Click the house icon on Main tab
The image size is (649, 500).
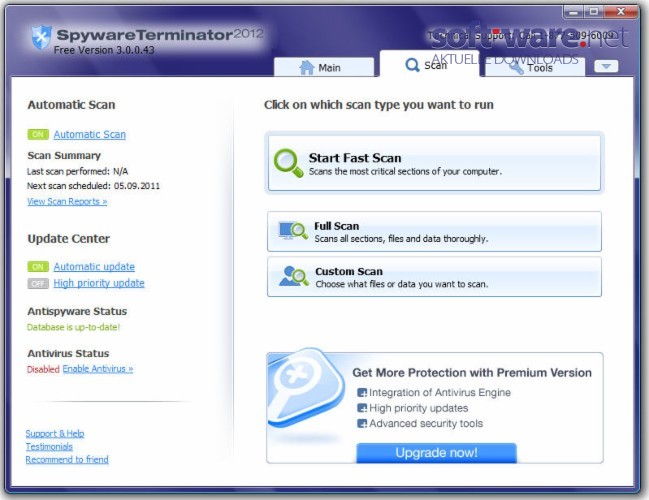307,67
